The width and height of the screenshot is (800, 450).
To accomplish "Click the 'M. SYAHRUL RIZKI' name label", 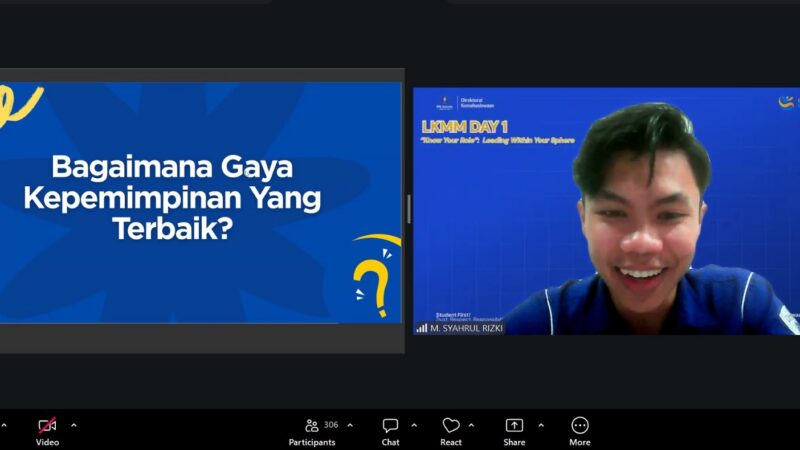I will pos(466,328).
